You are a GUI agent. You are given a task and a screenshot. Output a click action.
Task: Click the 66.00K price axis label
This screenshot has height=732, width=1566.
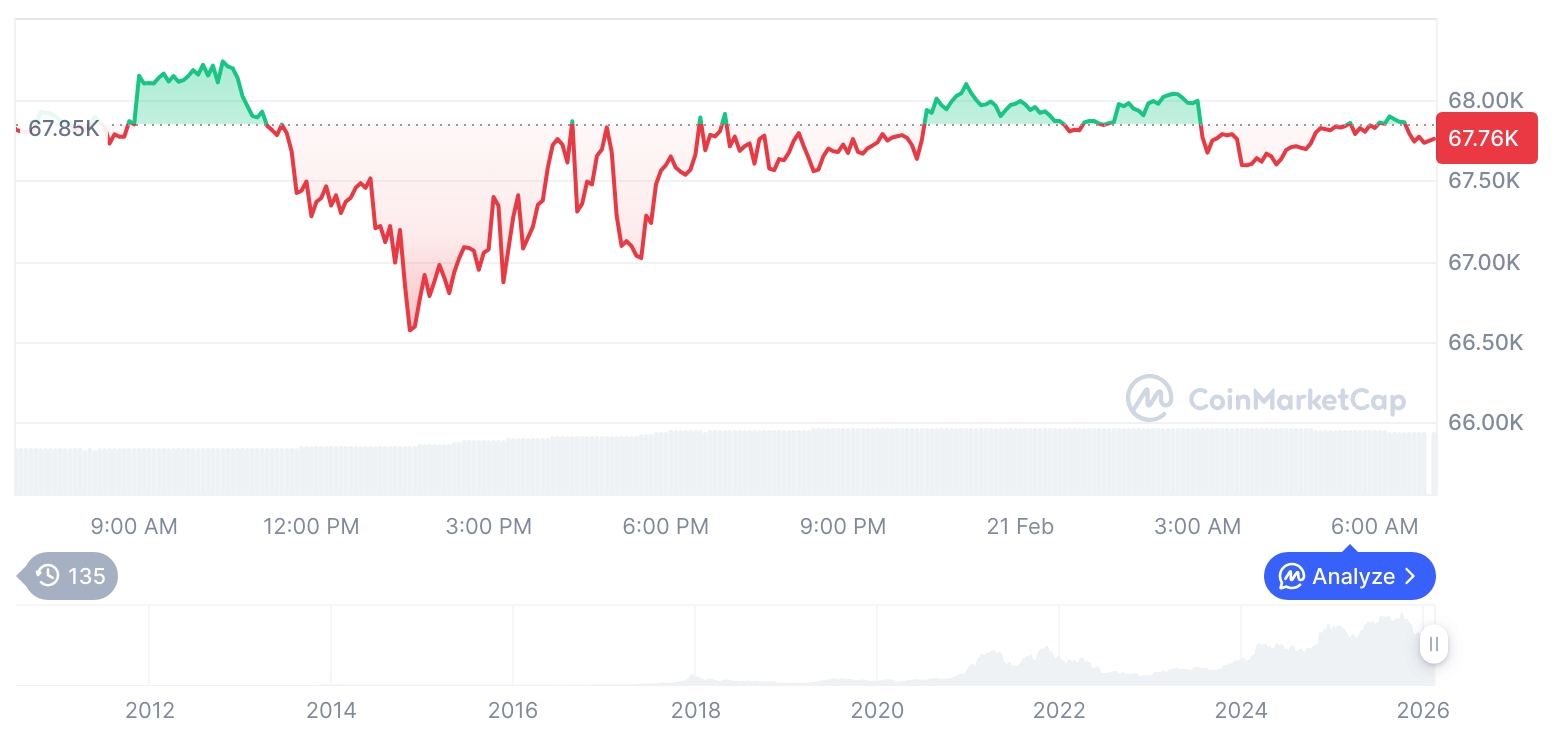click(x=1485, y=422)
